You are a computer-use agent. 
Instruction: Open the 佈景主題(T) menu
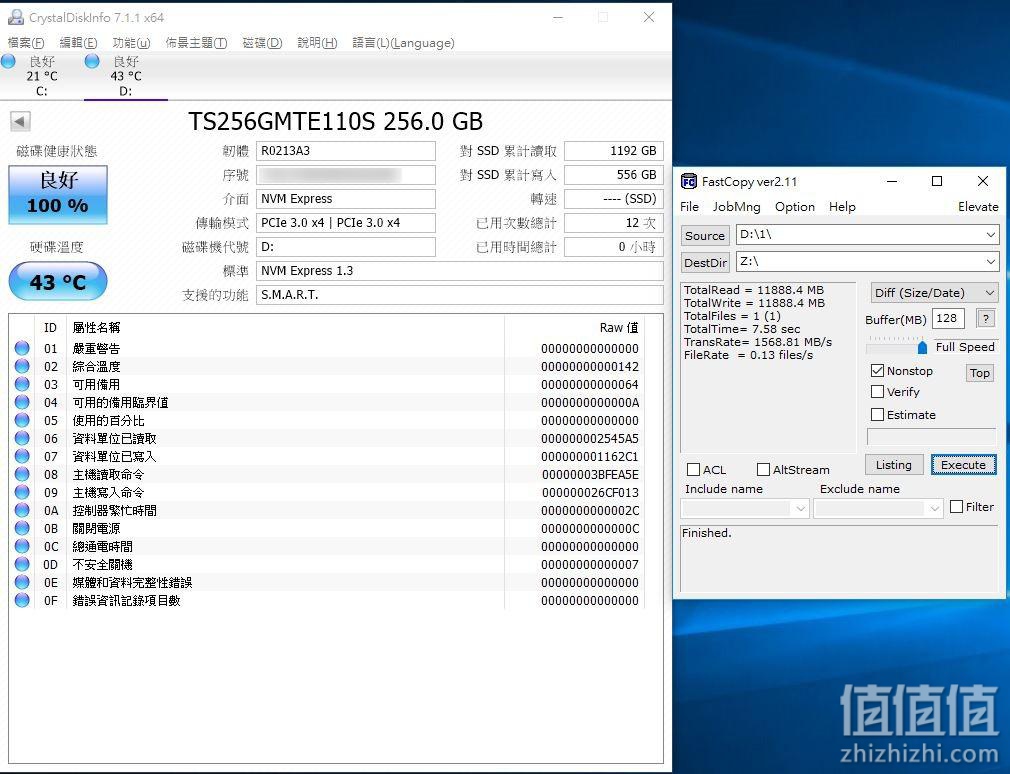(x=196, y=42)
